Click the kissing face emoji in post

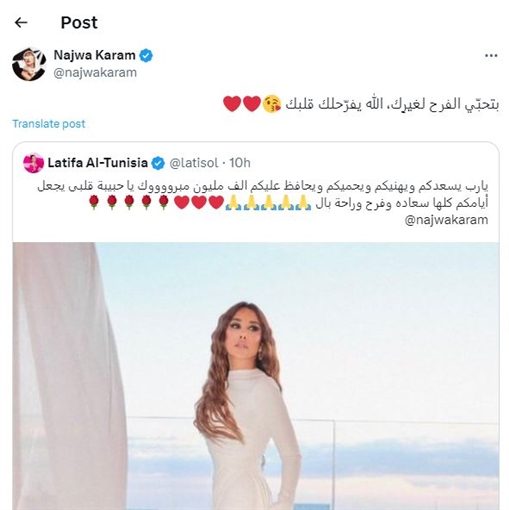point(272,104)
